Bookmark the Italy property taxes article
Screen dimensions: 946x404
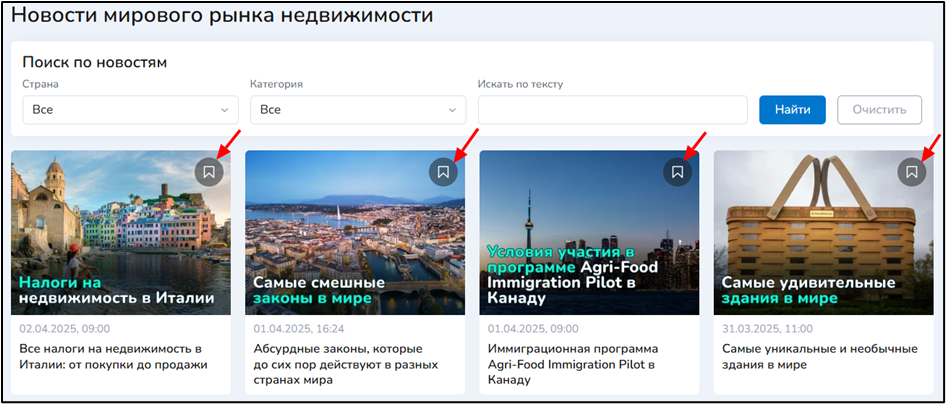point(209,172)
